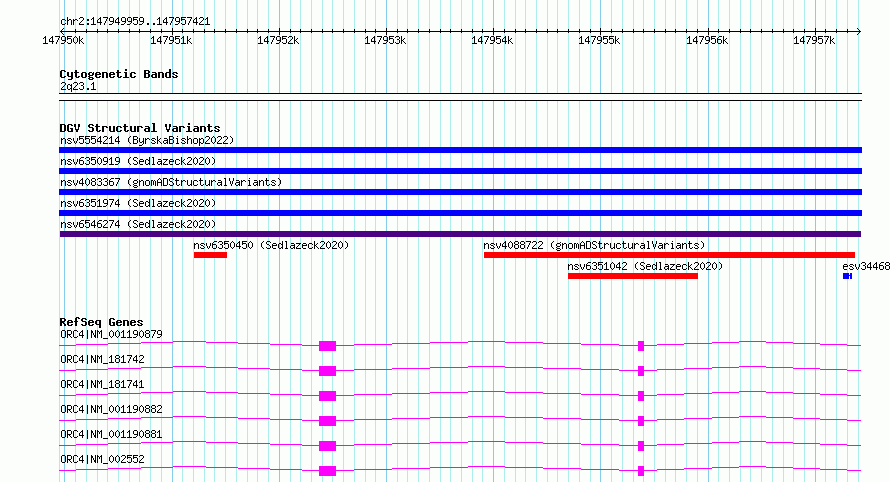Click the 147954k ruler tick label

492,41
